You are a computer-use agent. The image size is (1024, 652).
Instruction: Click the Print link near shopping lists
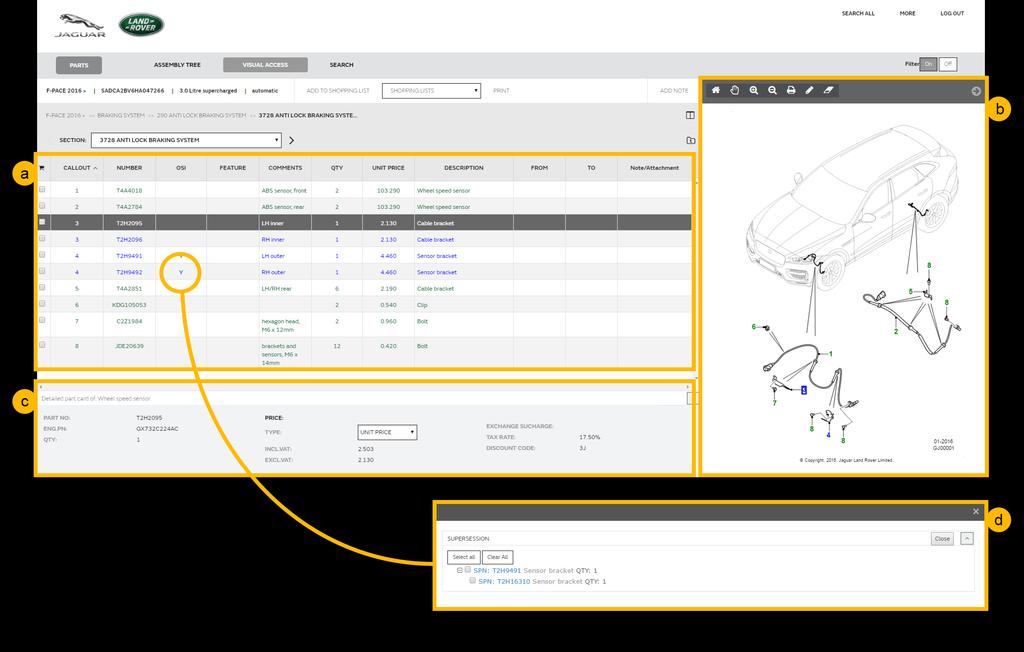click(502, 91)
